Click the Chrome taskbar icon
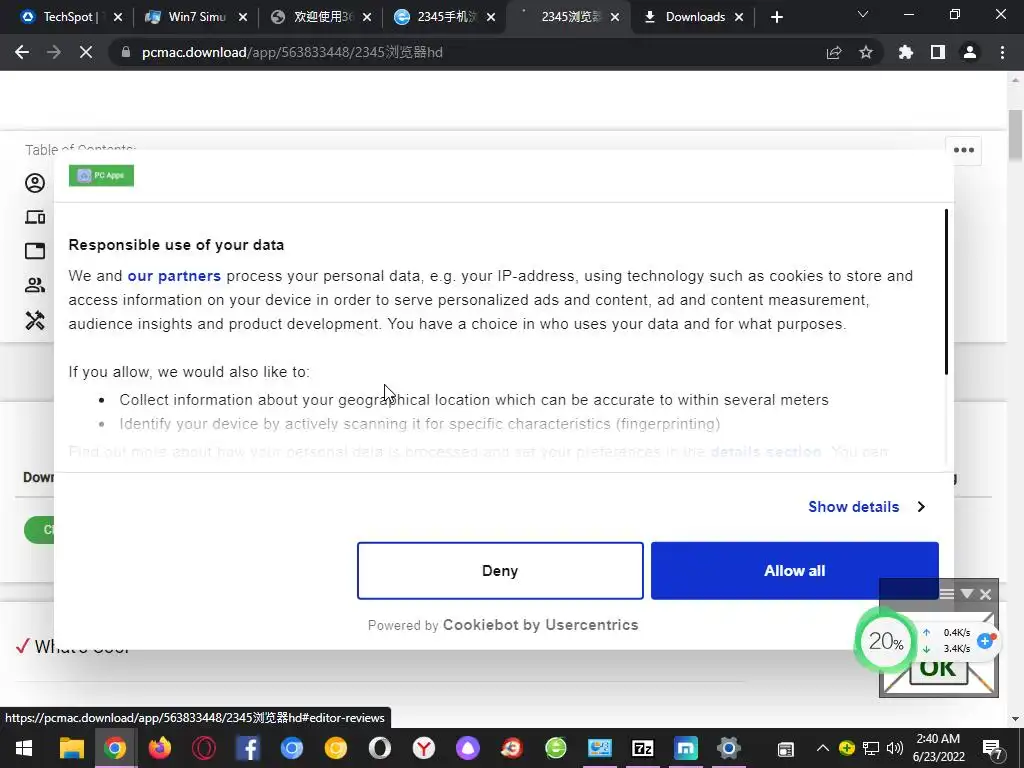The height and width of the screenshot is (768, 1024). [115, 748]
